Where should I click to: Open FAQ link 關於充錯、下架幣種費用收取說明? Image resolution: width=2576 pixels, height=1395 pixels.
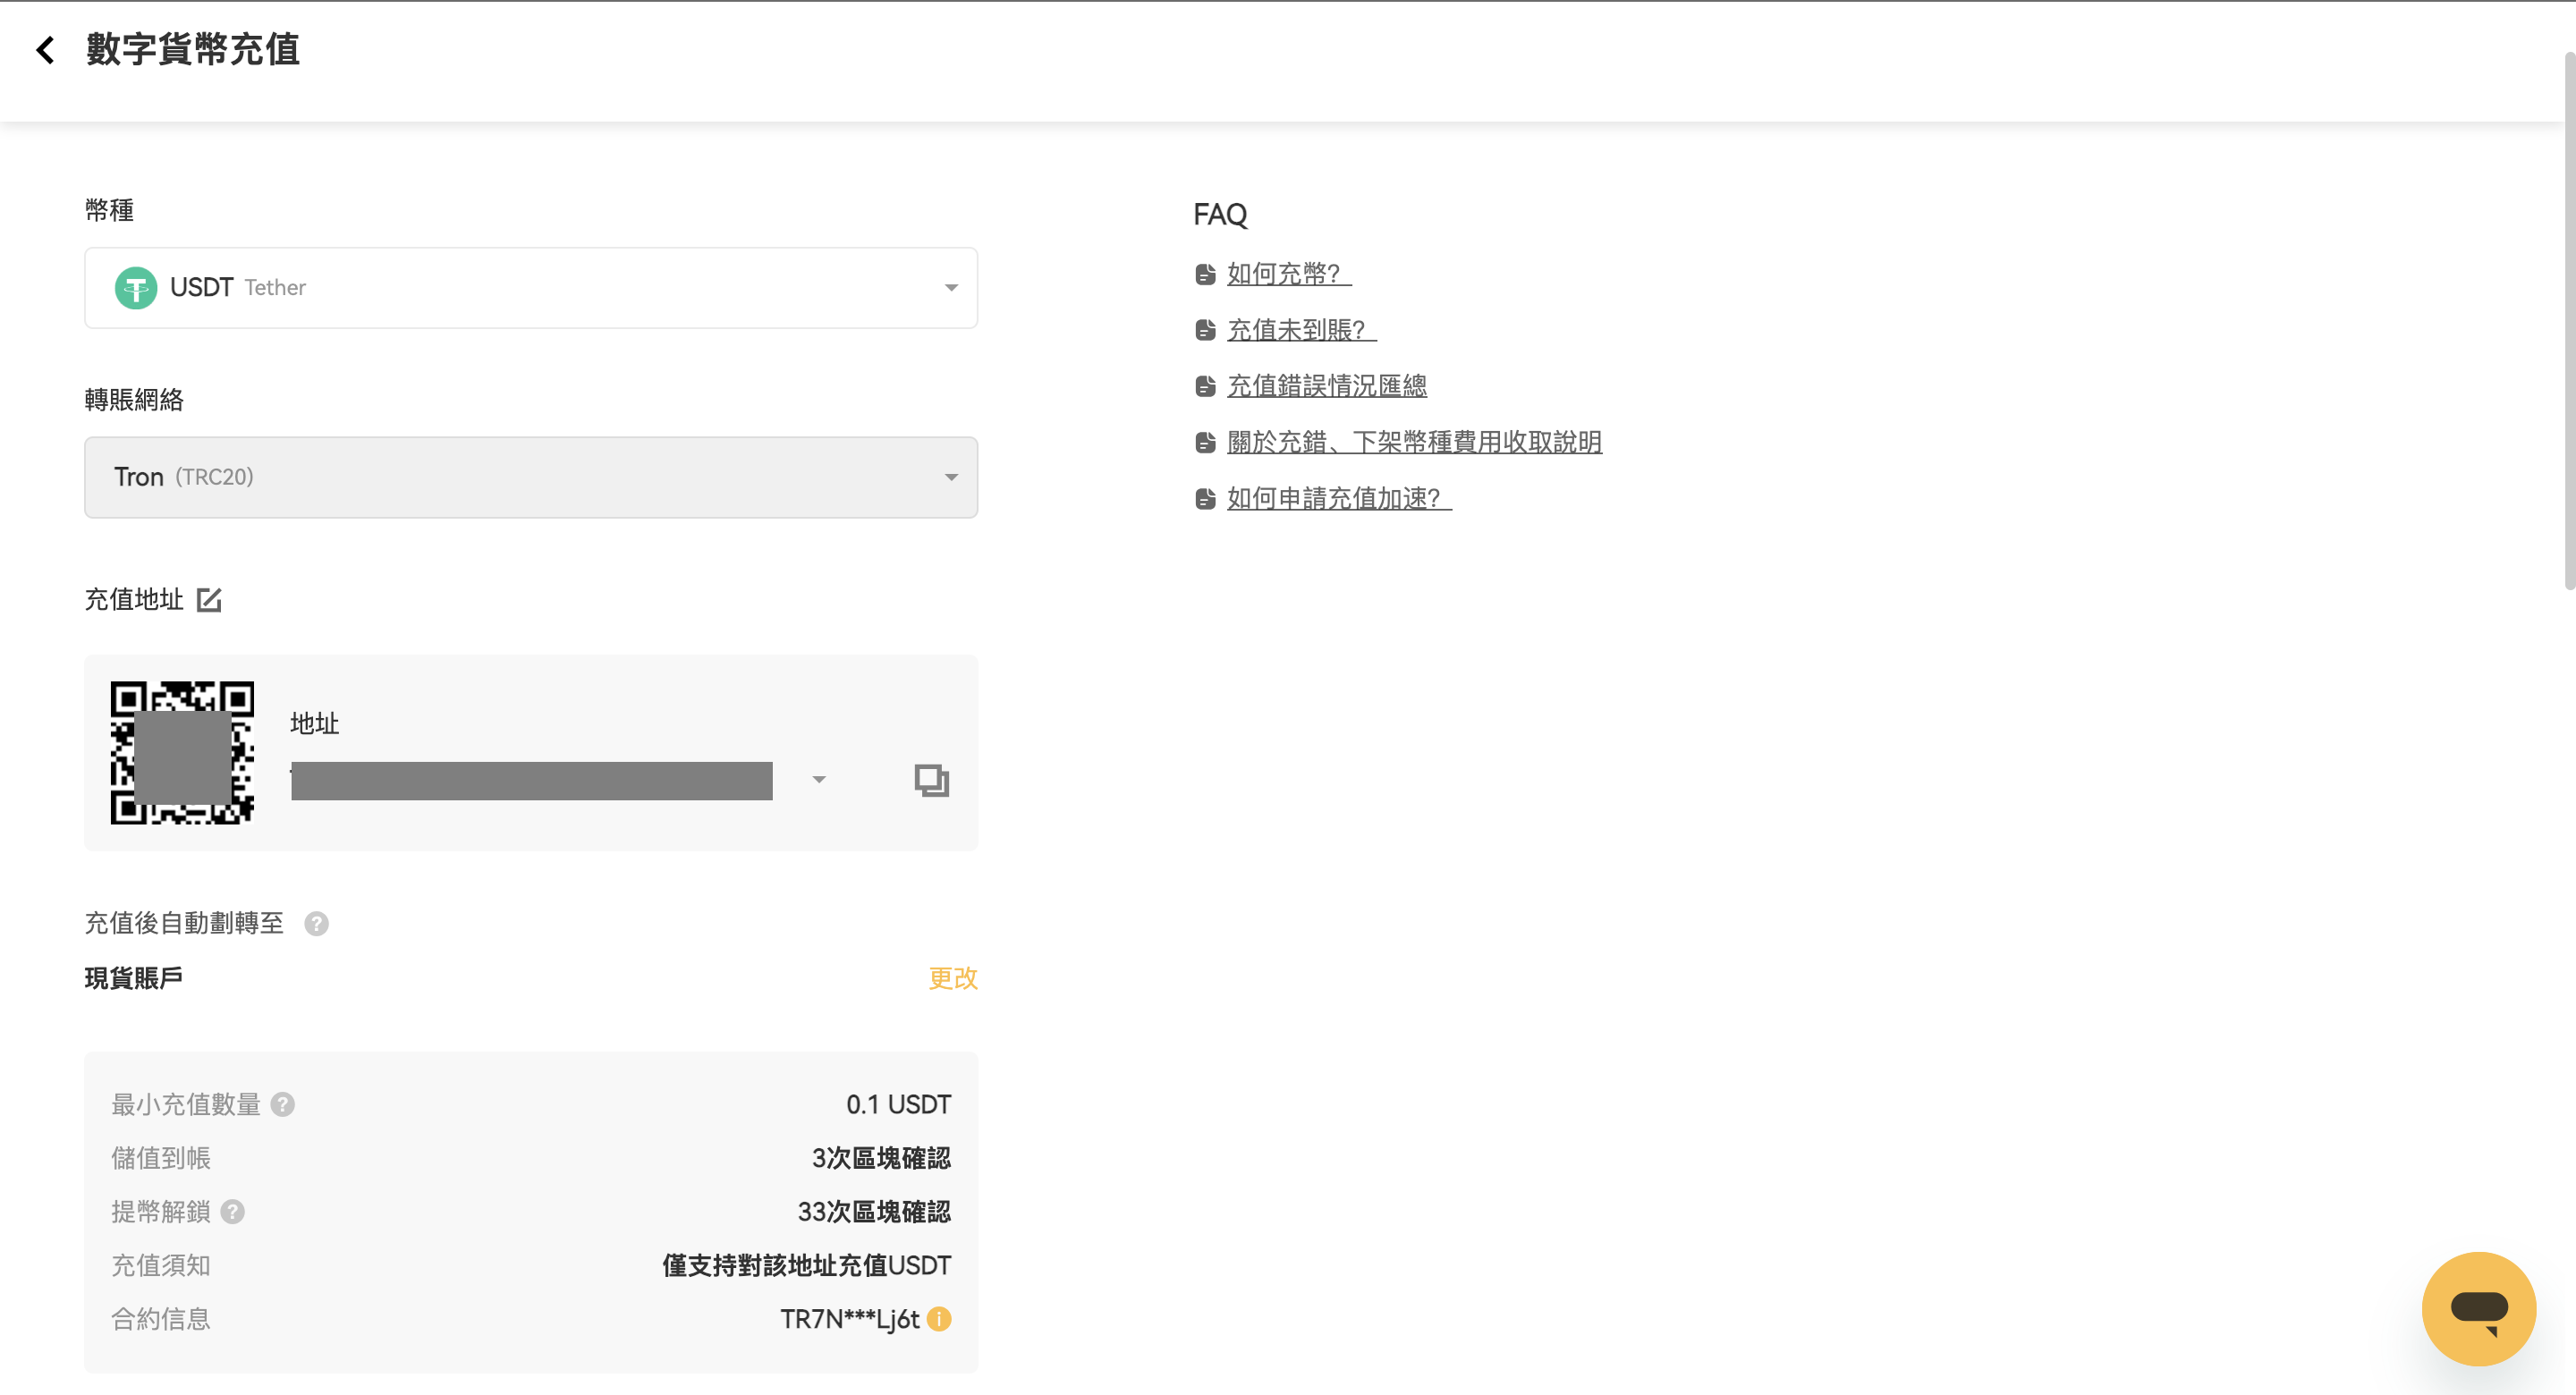click(1414, 442)
